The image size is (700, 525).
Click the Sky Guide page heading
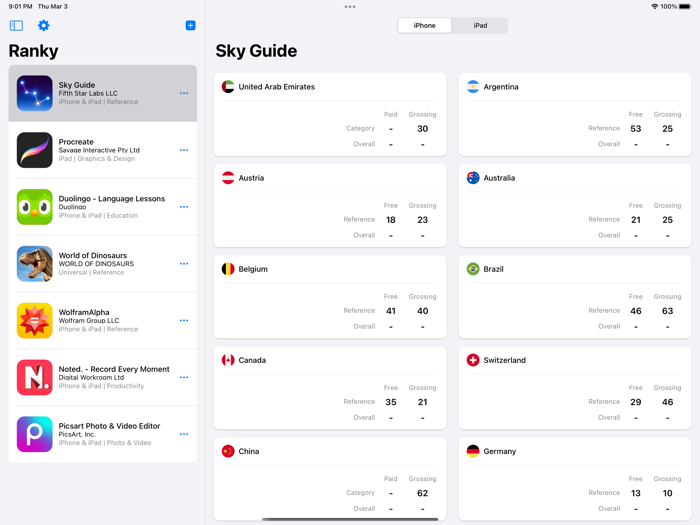coord(256,51)
